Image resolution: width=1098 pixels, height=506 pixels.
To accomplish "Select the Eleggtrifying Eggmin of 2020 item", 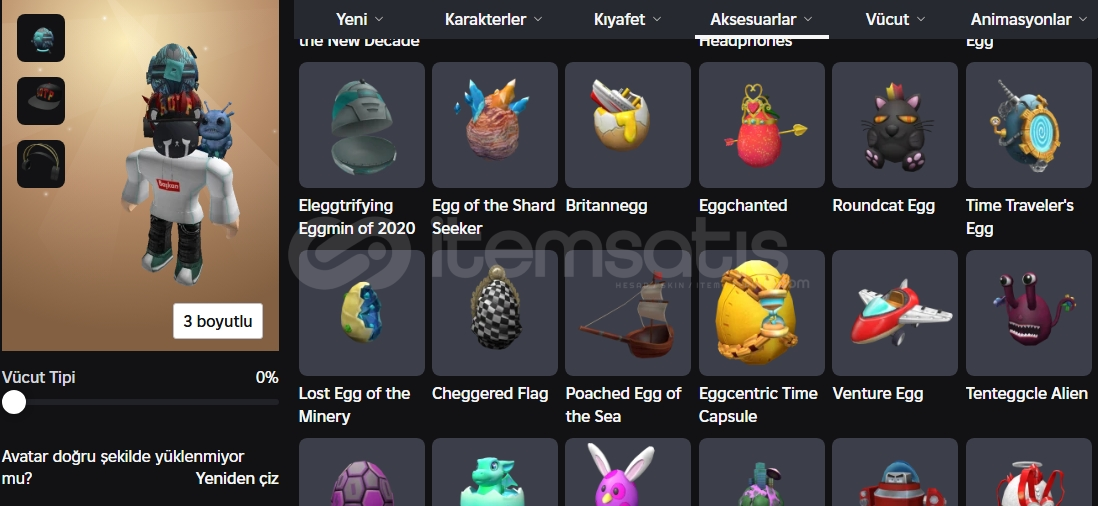I will [361, 125].
